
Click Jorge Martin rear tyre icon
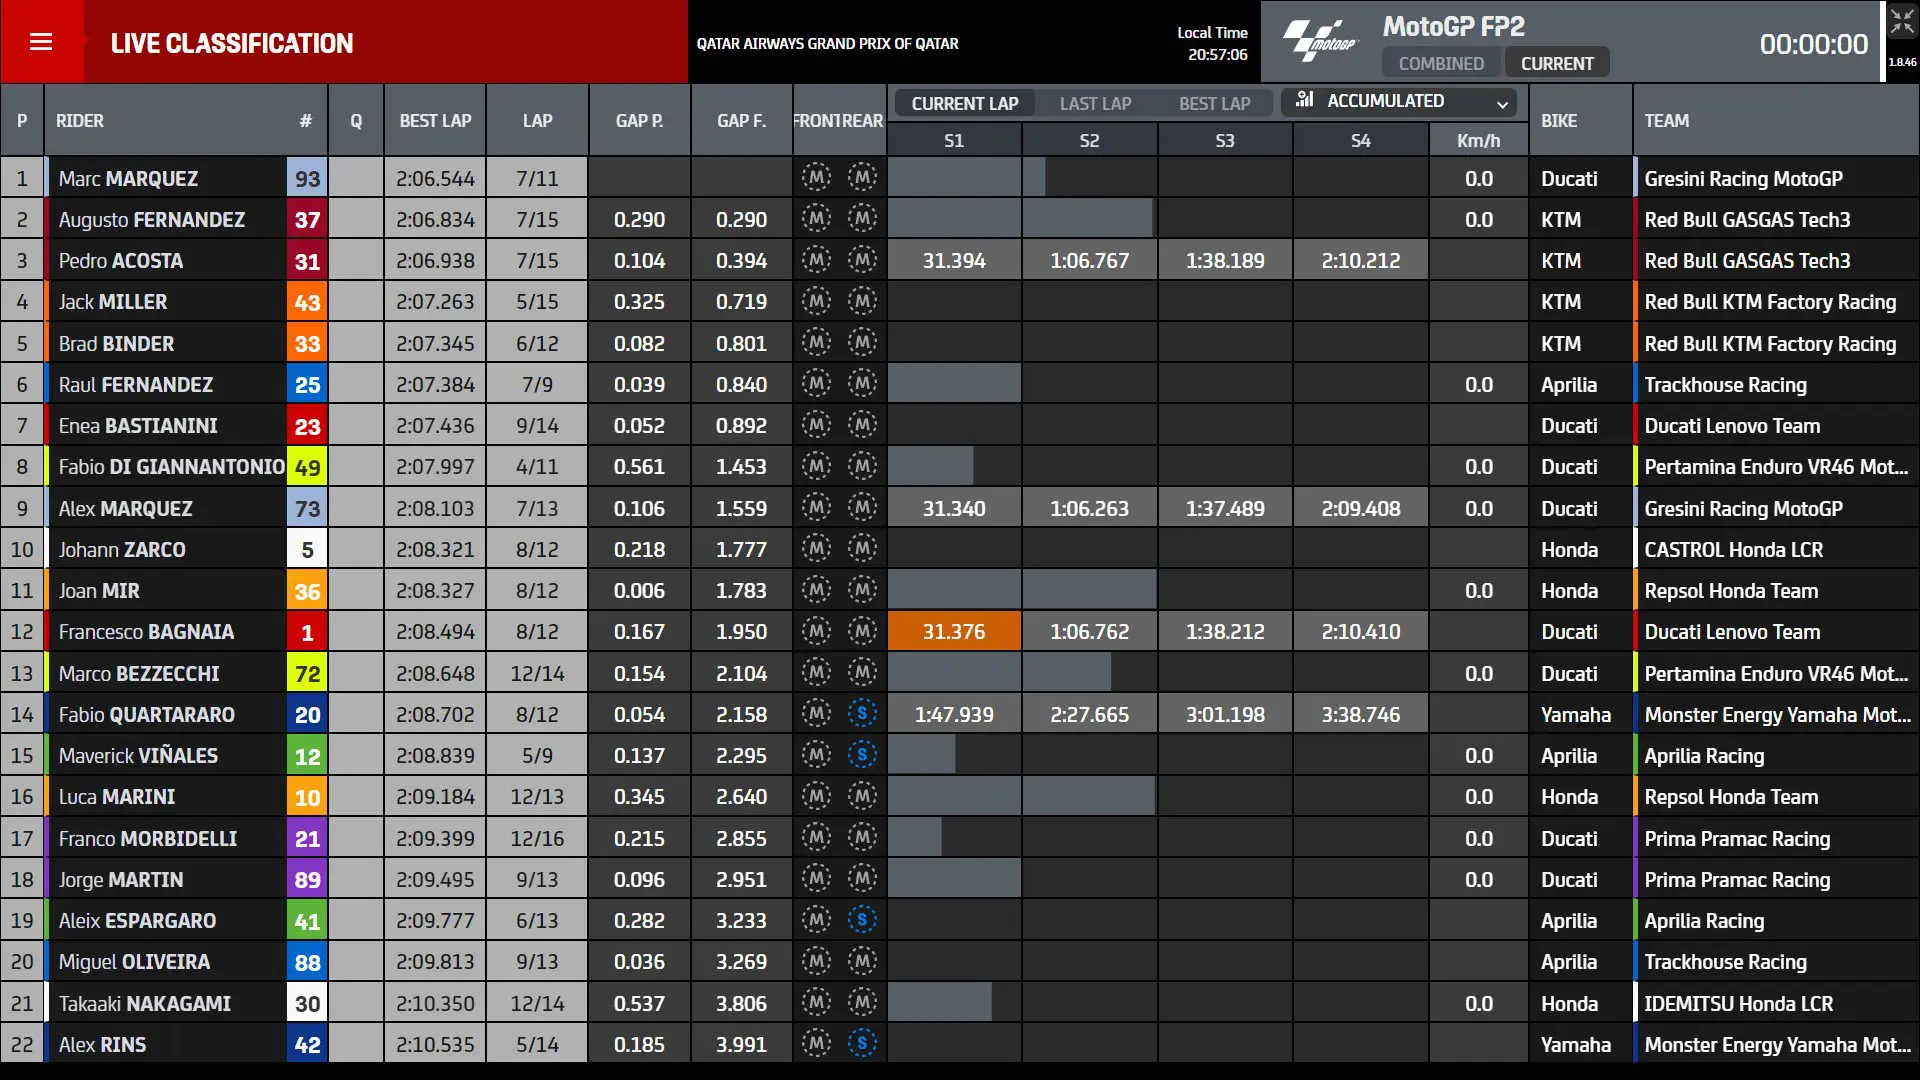click(862, 879)
